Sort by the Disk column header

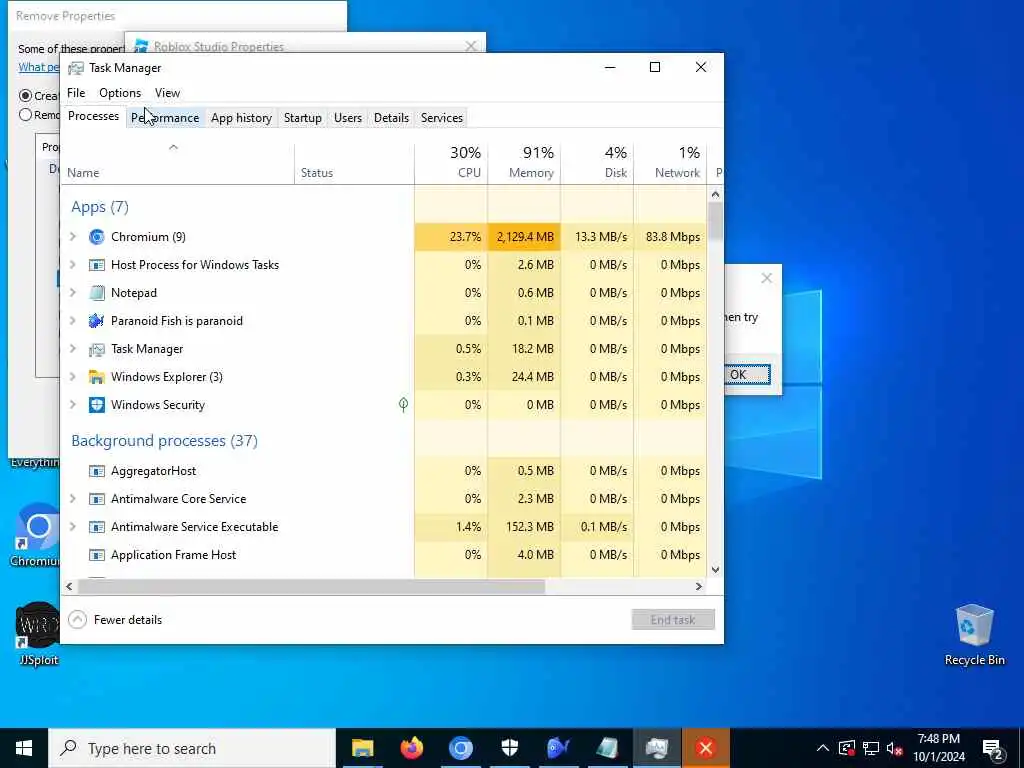tap(598, 163)
